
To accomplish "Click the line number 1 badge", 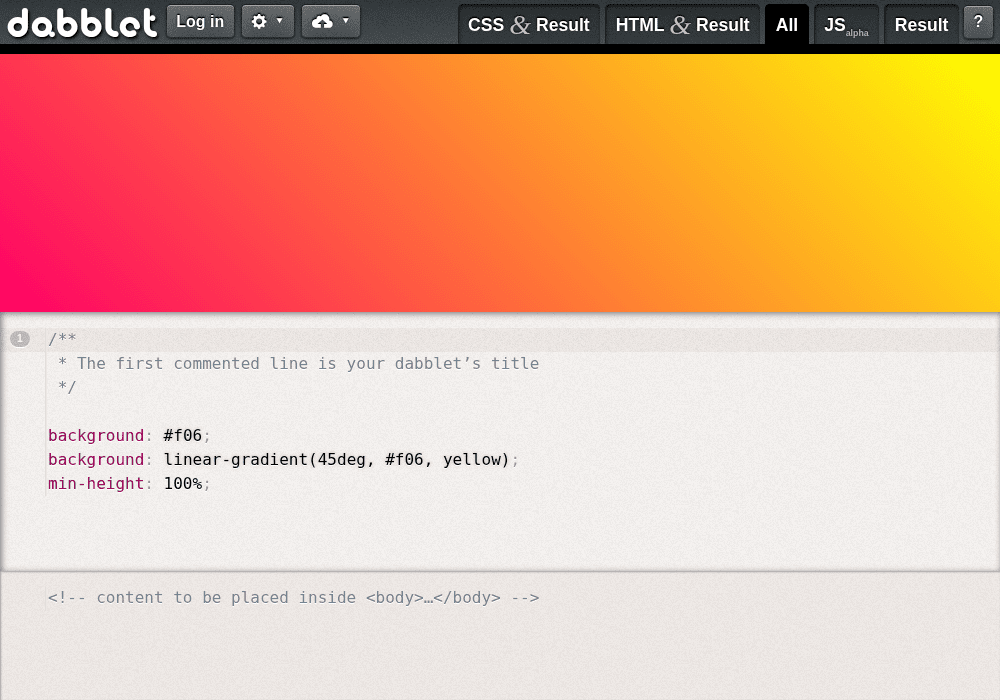I will [x=20, y=339].
